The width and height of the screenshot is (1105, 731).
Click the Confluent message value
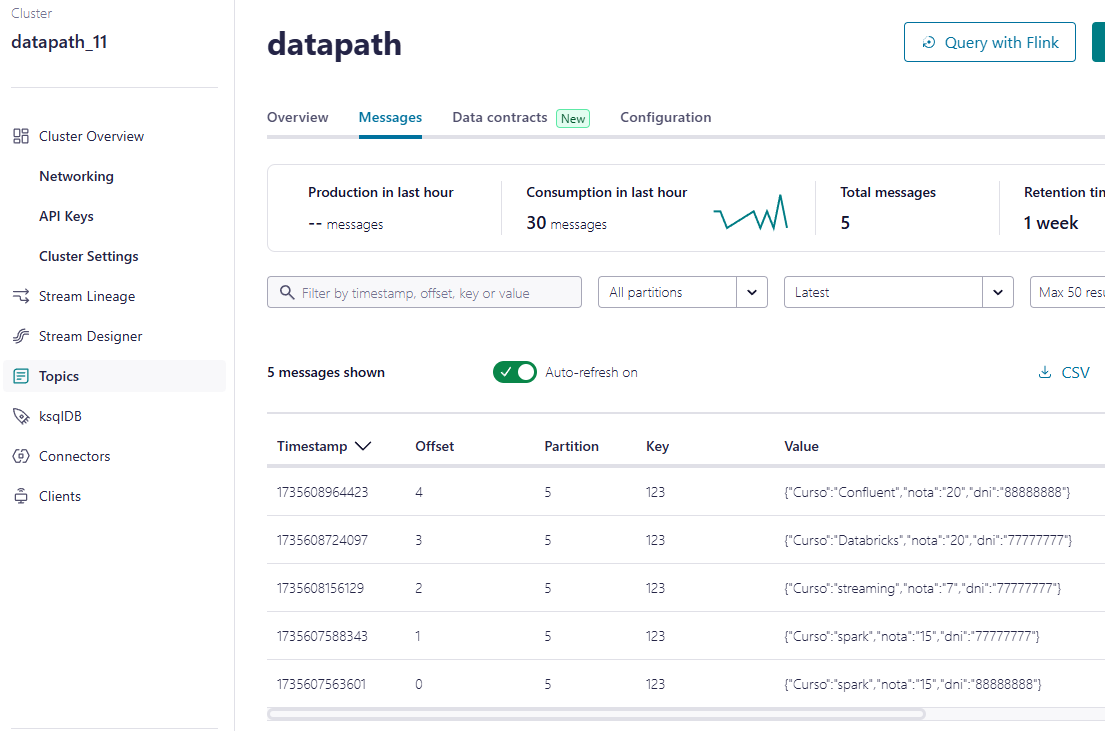(927, 492)
